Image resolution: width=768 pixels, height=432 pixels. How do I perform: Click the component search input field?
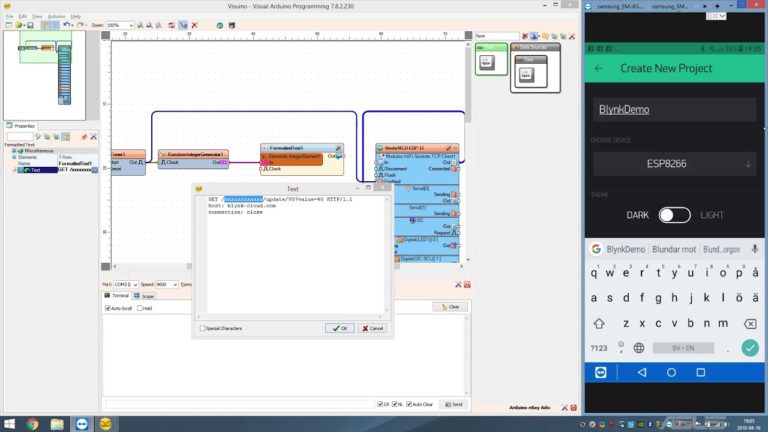[x=497, y=36]
